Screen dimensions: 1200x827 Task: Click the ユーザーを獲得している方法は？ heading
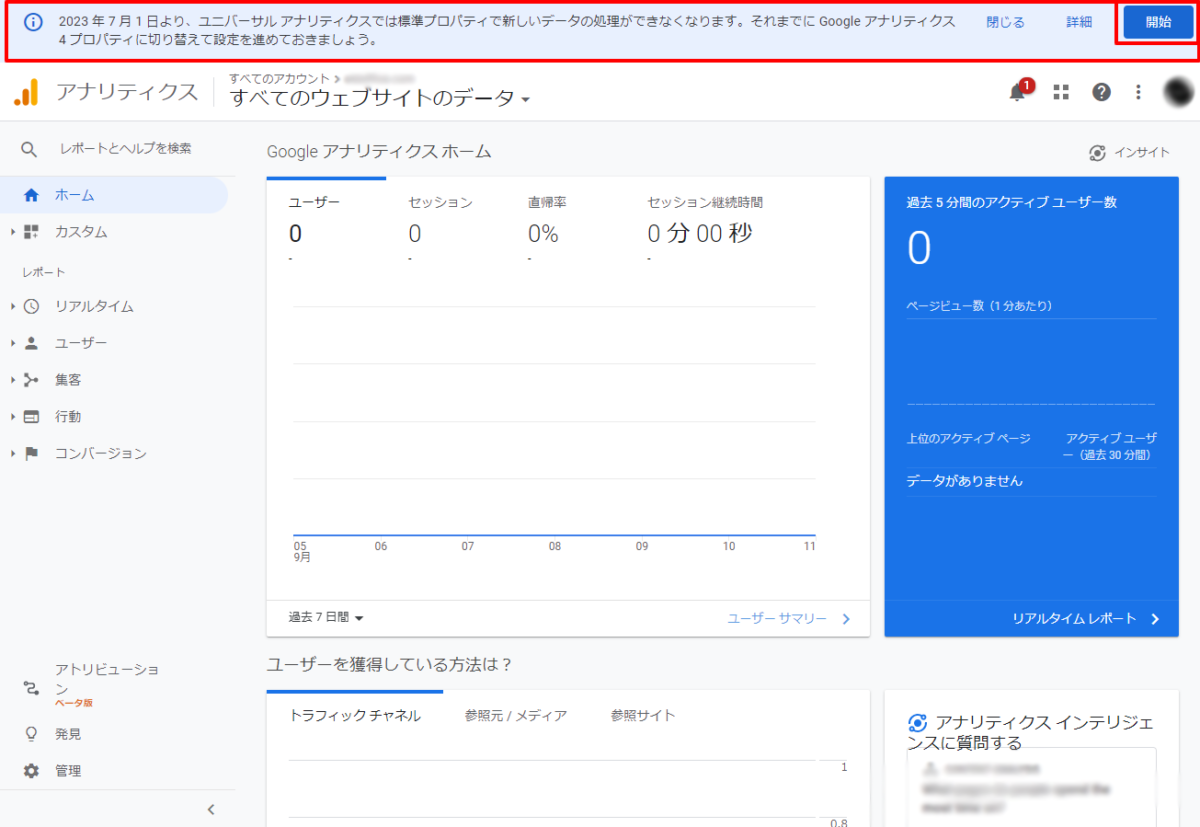pyautogui.click(x=390, y=665)
